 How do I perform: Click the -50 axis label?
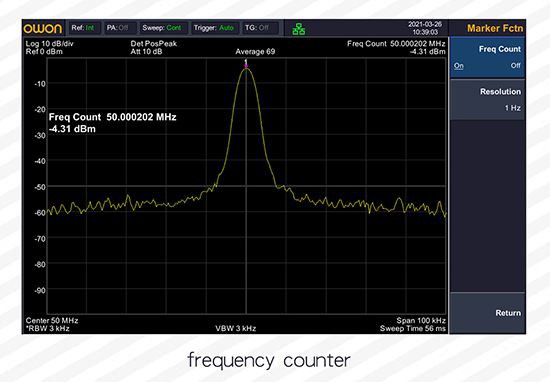(40, 187)
